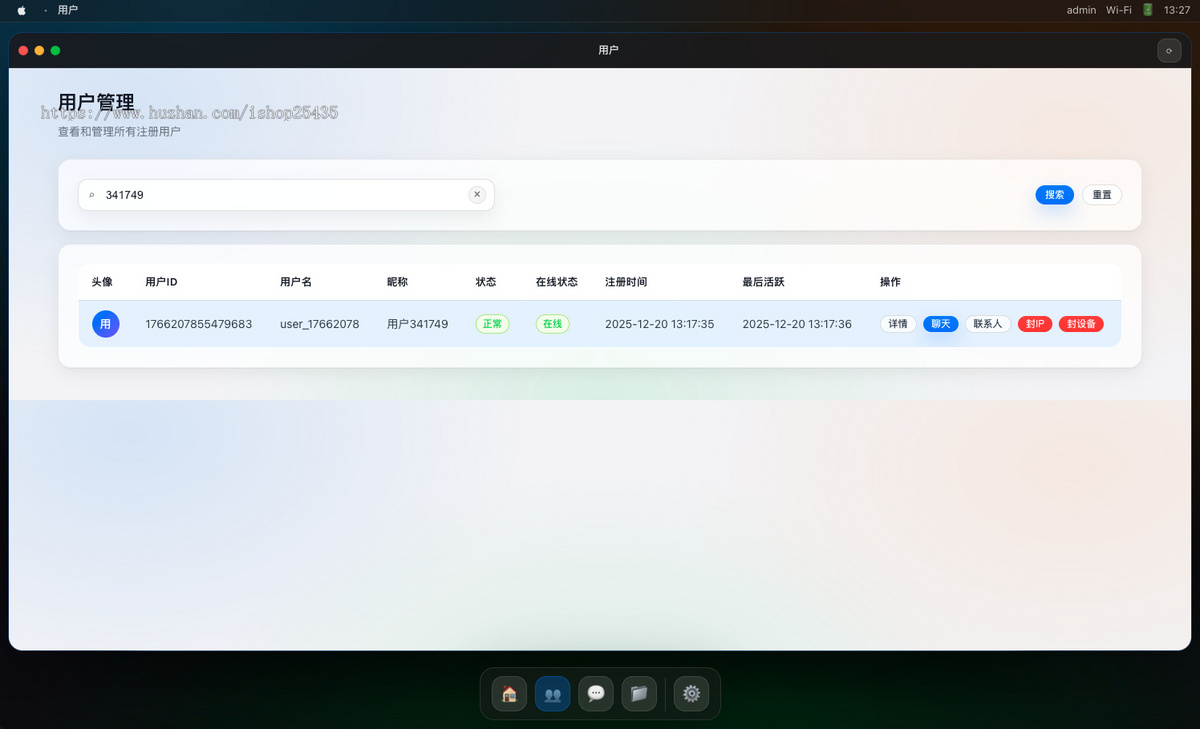Start a chat via the 聊天 button
1200x729 pixels.
tap(940, 324)
